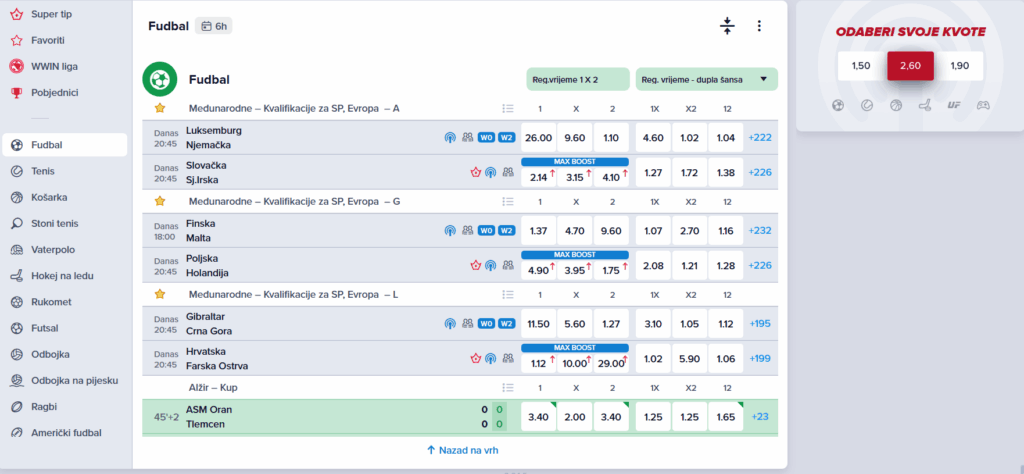Click the collapse-all rows icon
Viewport: 1024px width, 474px height.
tap(727, 26)
